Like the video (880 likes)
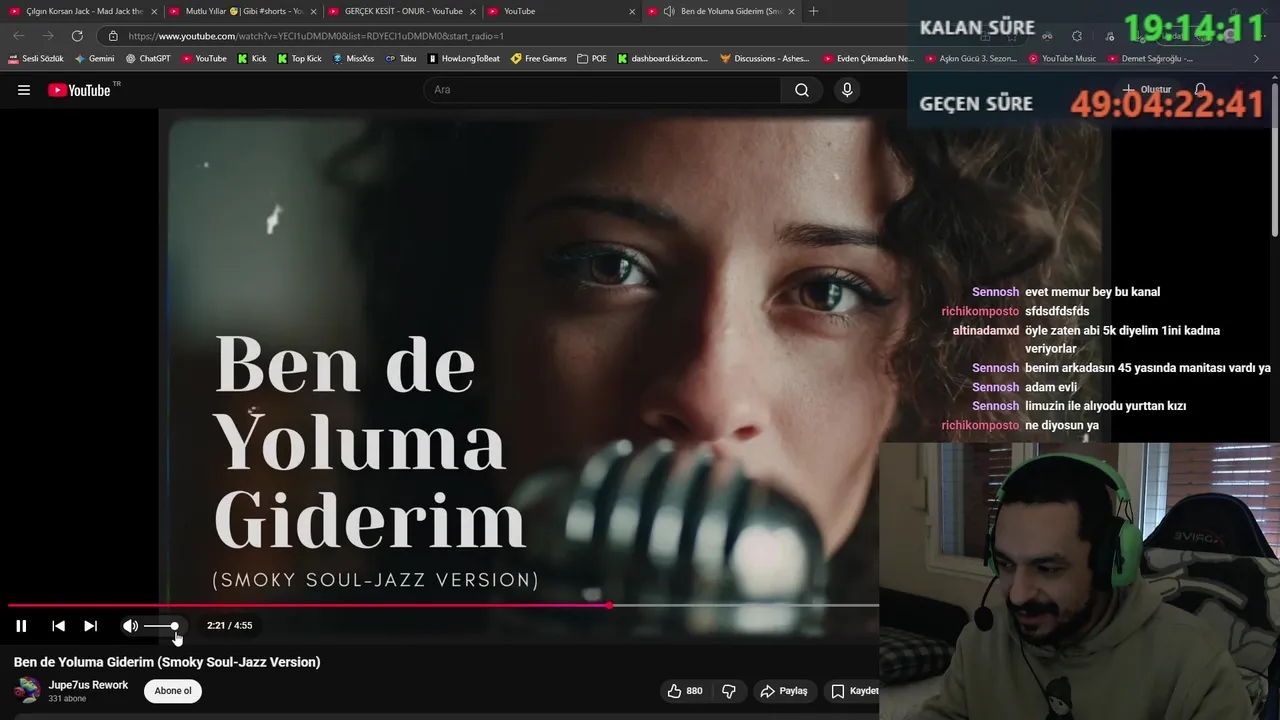This screenshot has height=720, width=1280. (685, 691)
